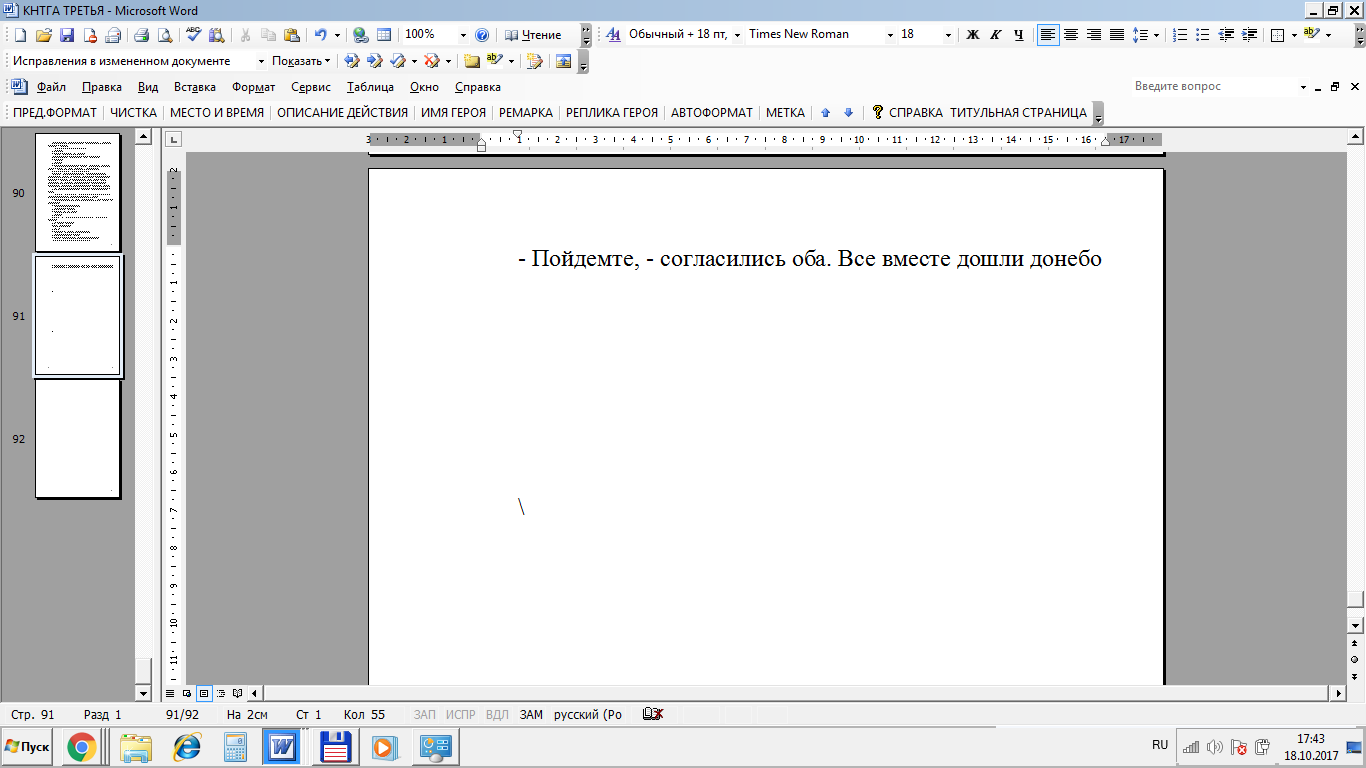This screenshot has height=768, width=1366.
Task: Open the Правка menu
Action: coord(102,87)
